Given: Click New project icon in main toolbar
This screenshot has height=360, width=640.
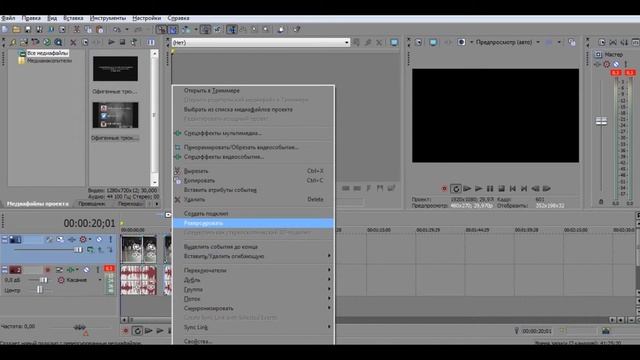Looking at the screenshot, I should (x=4, y=29).
